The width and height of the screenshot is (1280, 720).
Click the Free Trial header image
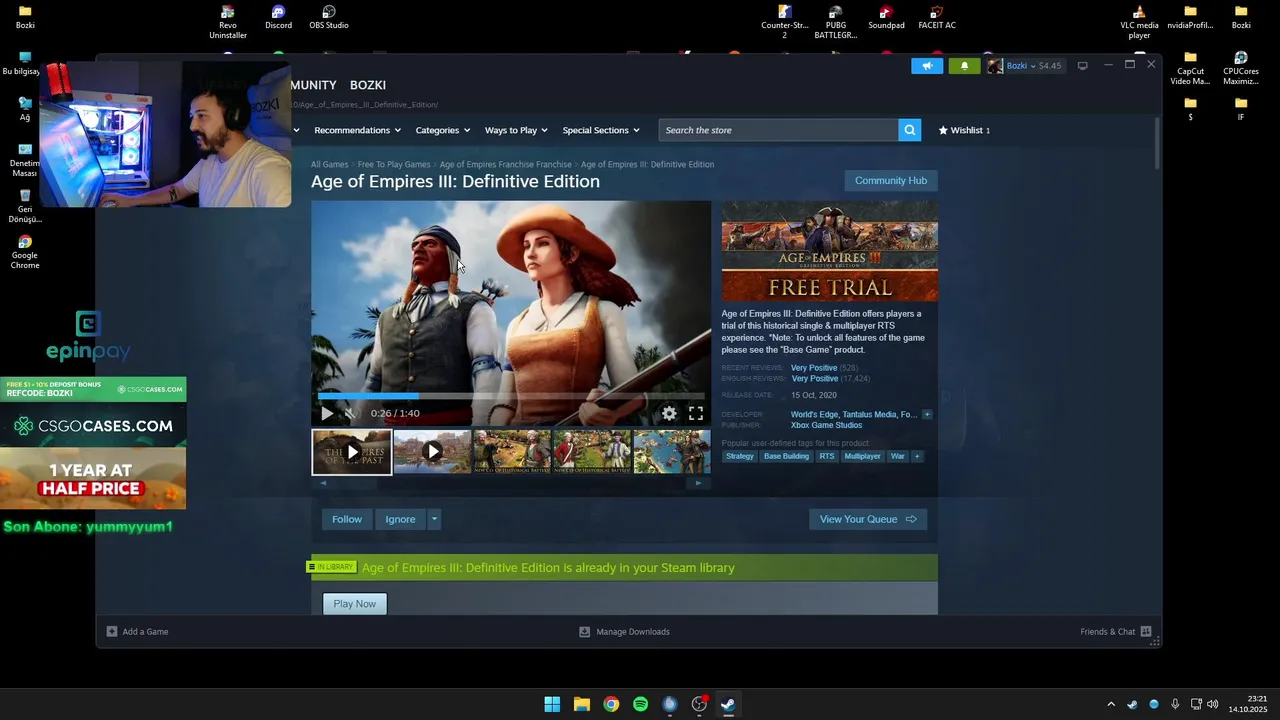tap(830, 251)
